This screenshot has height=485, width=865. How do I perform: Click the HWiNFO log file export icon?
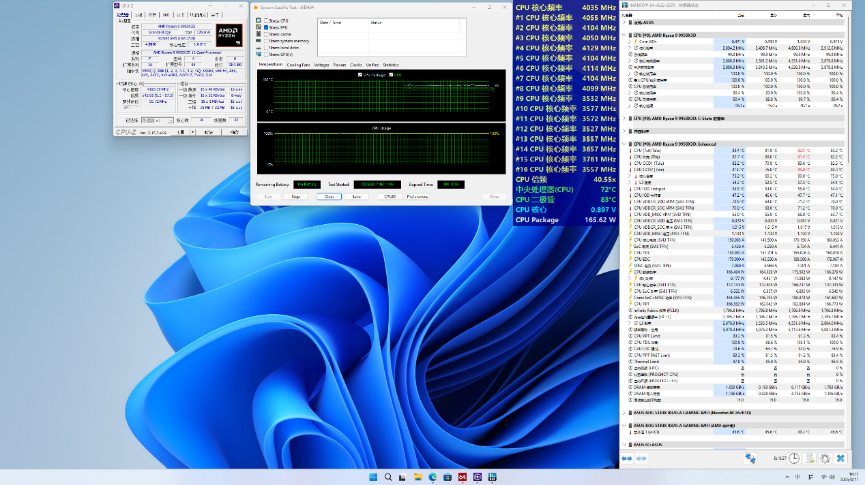809,458
